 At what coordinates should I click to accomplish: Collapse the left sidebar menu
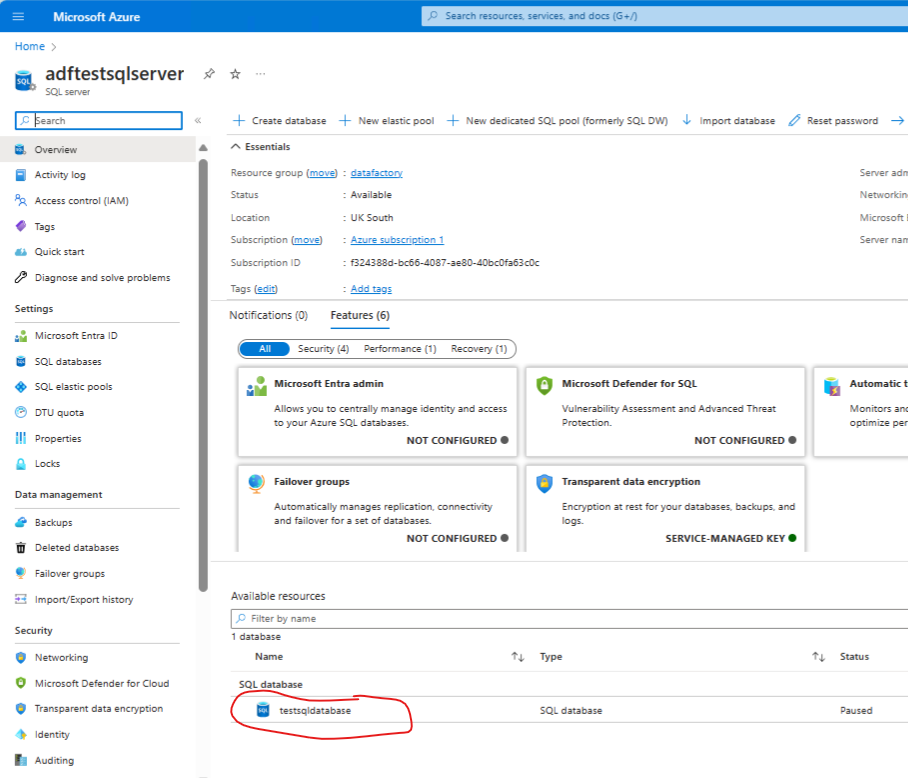click(198, 120)
